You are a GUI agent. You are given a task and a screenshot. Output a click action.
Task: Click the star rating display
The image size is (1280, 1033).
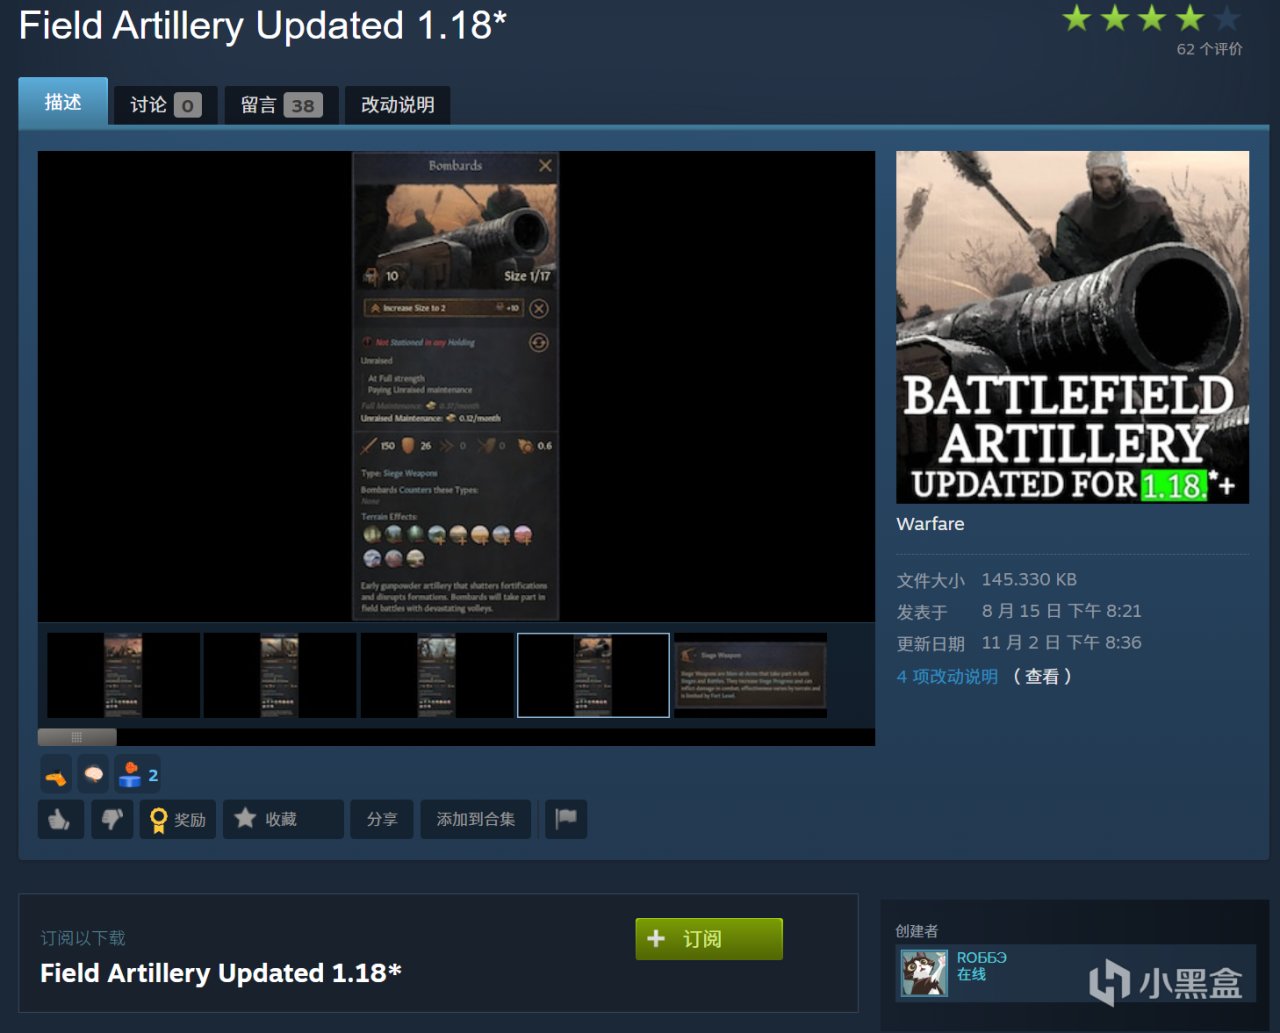pyautogui.click(x=1151, y=18)
